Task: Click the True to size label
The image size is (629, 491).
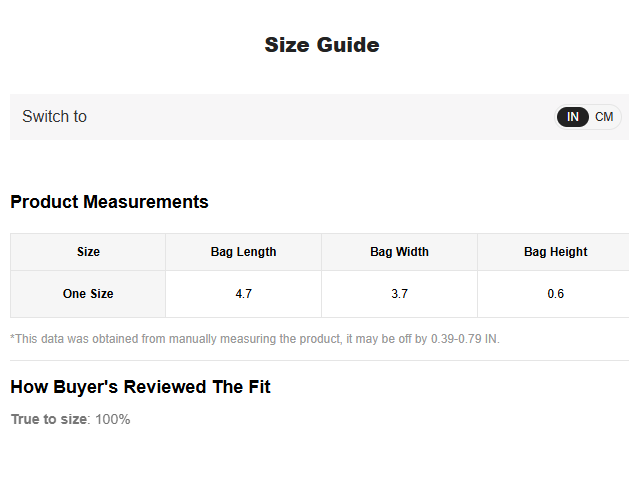Action: point(49,419)
